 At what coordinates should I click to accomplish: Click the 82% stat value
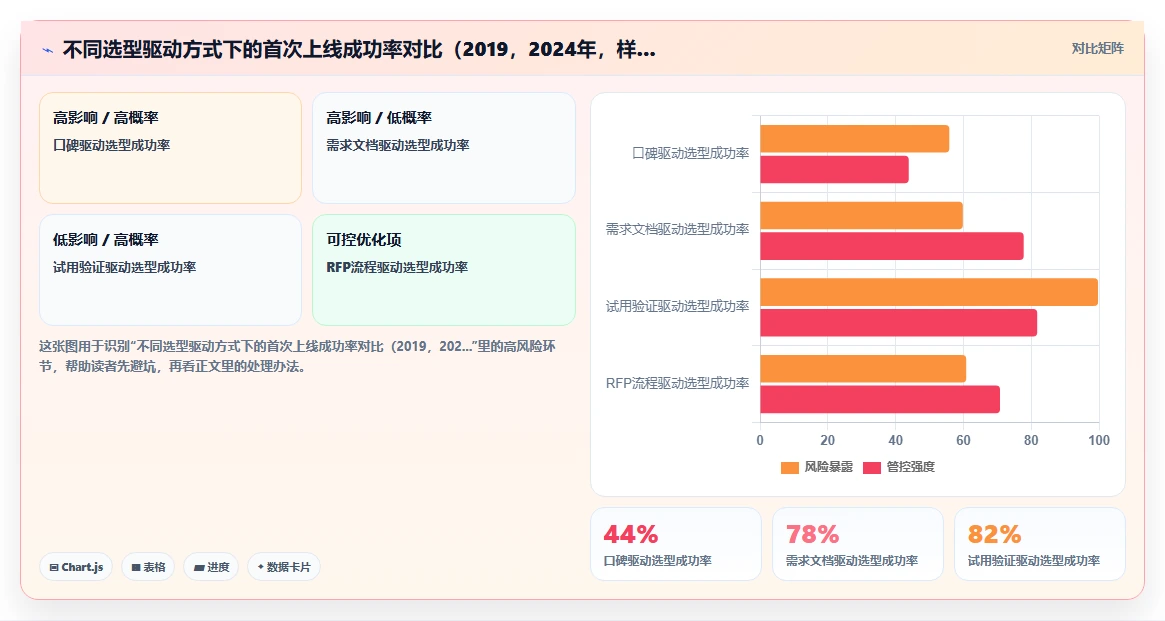click(x=994, y=534)
